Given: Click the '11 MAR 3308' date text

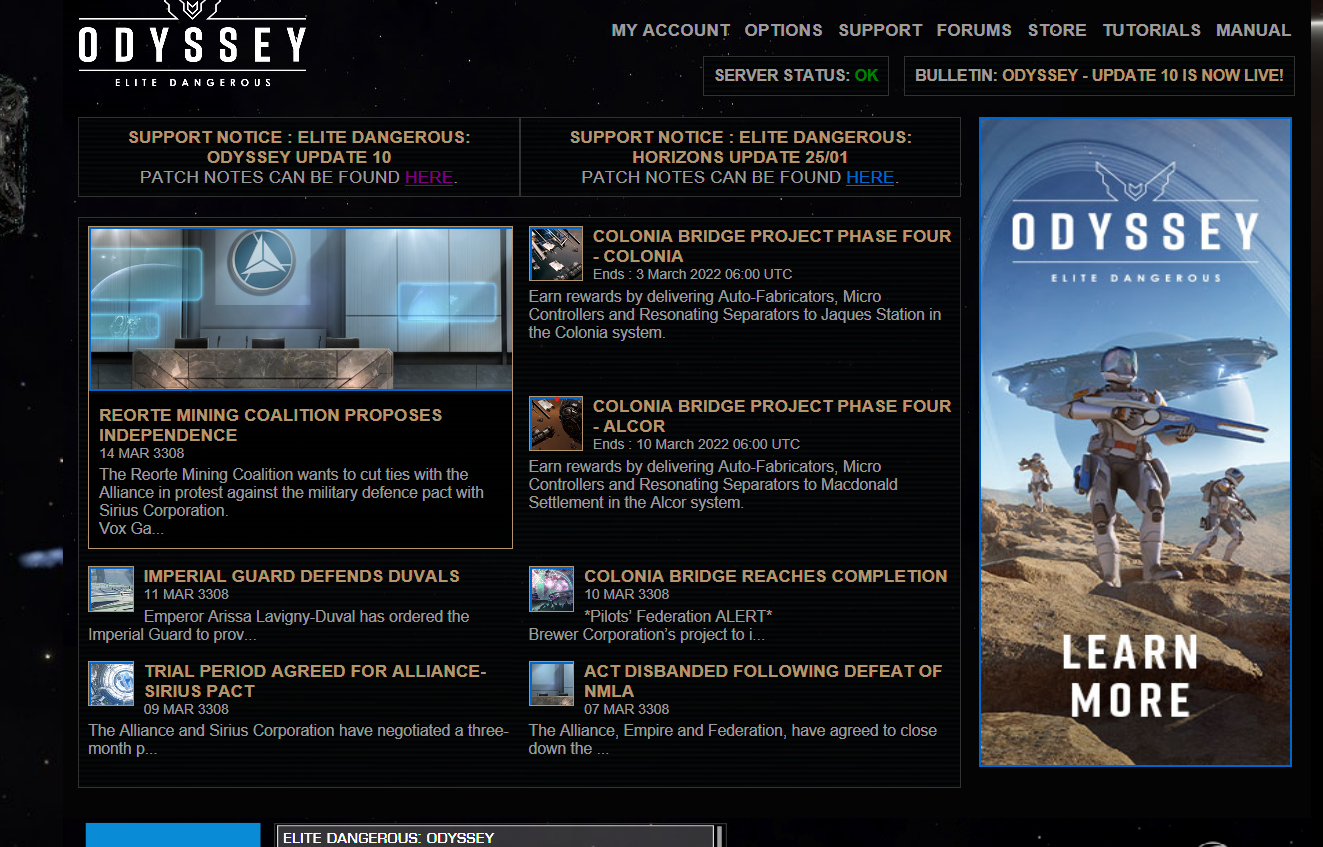Looking at the screenshot, I should [186, 594].
